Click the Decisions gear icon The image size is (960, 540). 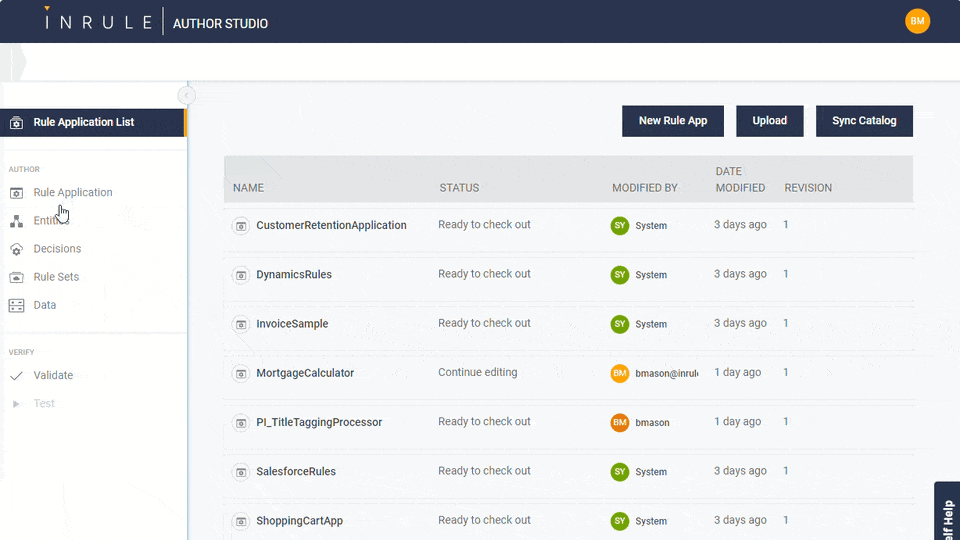[x=17, y=249]
